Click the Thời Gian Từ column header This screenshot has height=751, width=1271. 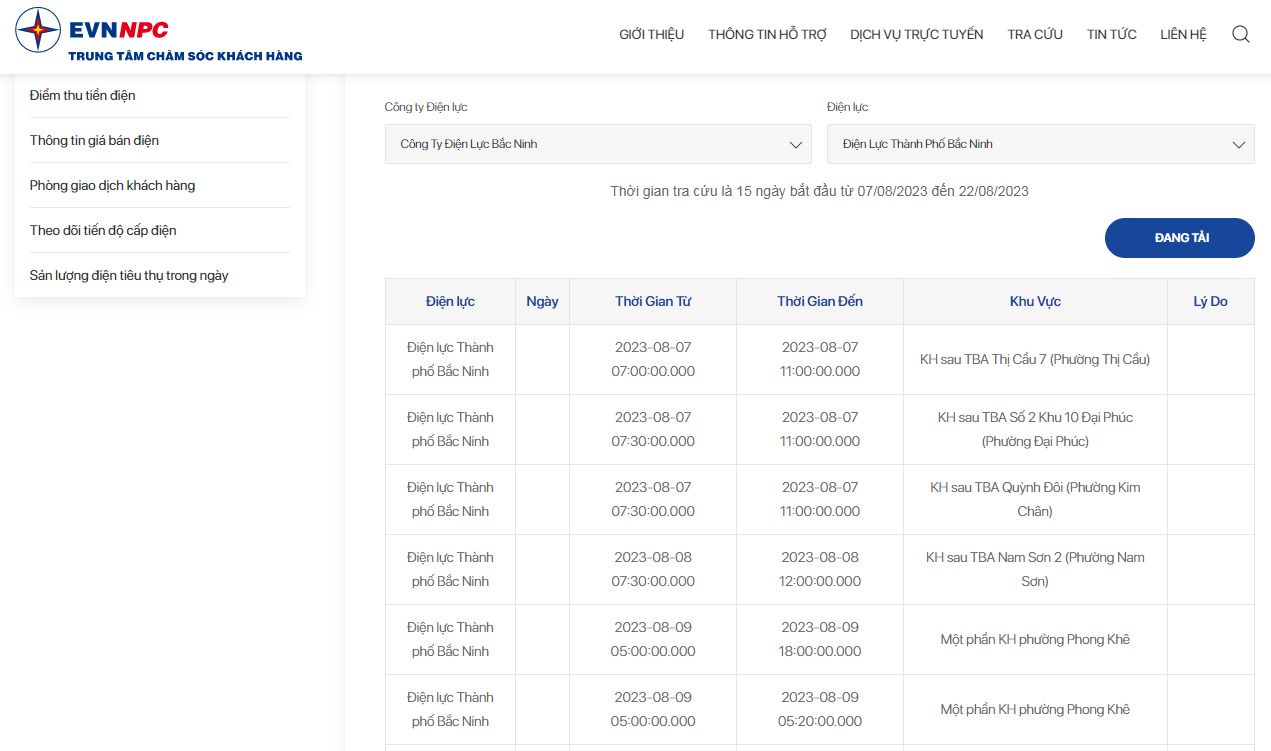tap(653, 301)
